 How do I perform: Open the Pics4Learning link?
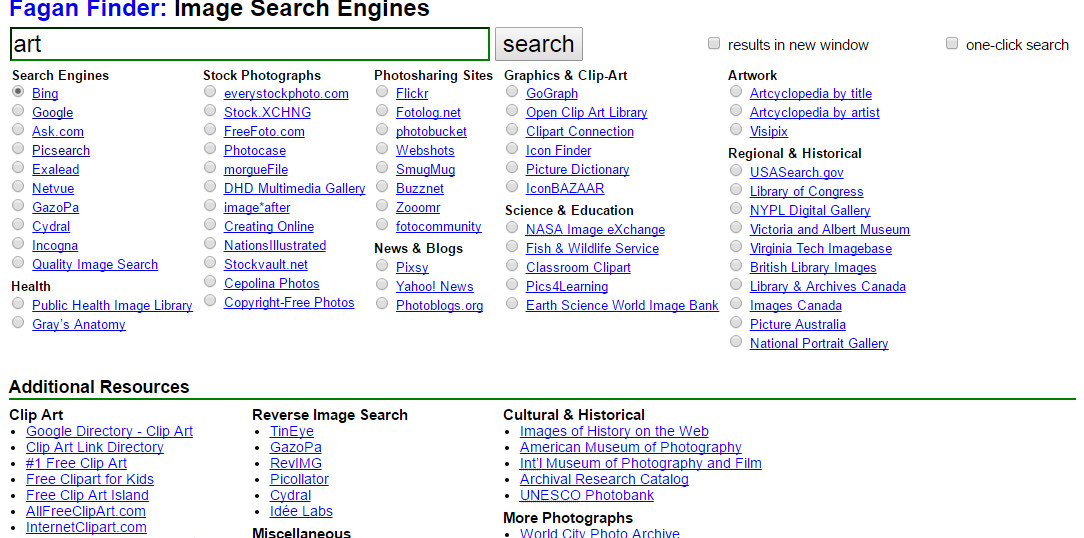pos(567,286)
